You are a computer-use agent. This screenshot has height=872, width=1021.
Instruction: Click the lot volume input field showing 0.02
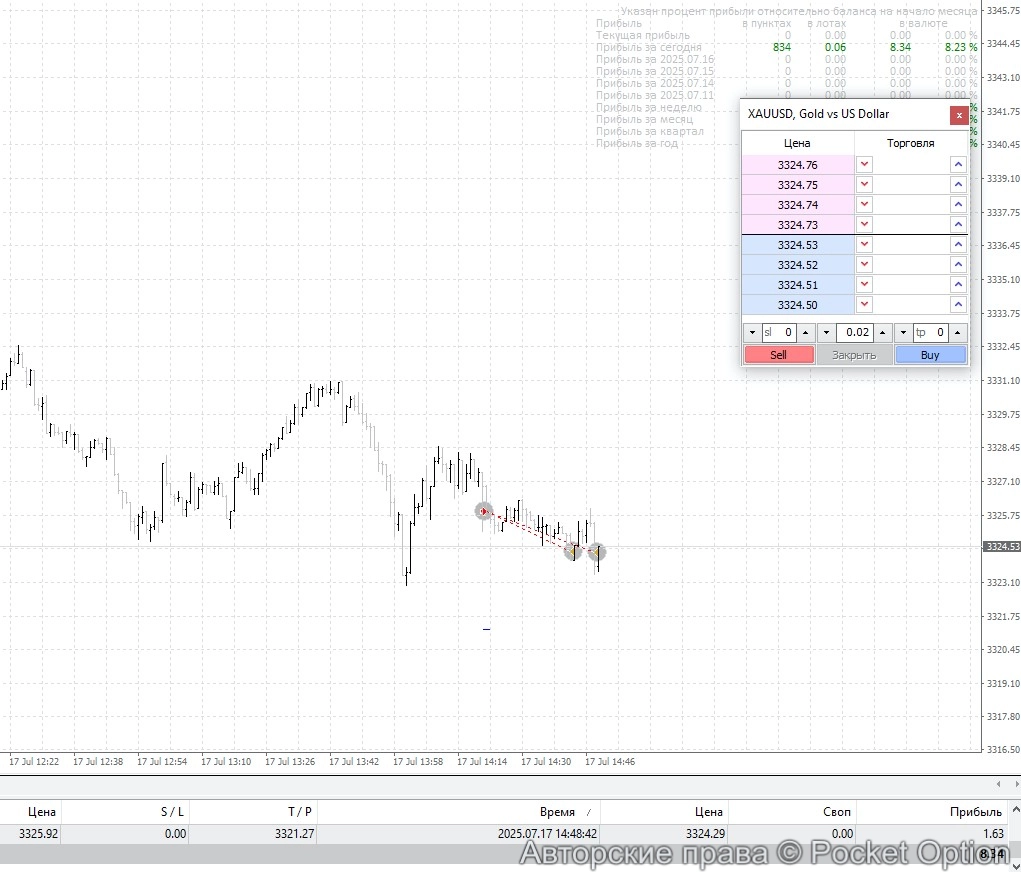[855, 333]
